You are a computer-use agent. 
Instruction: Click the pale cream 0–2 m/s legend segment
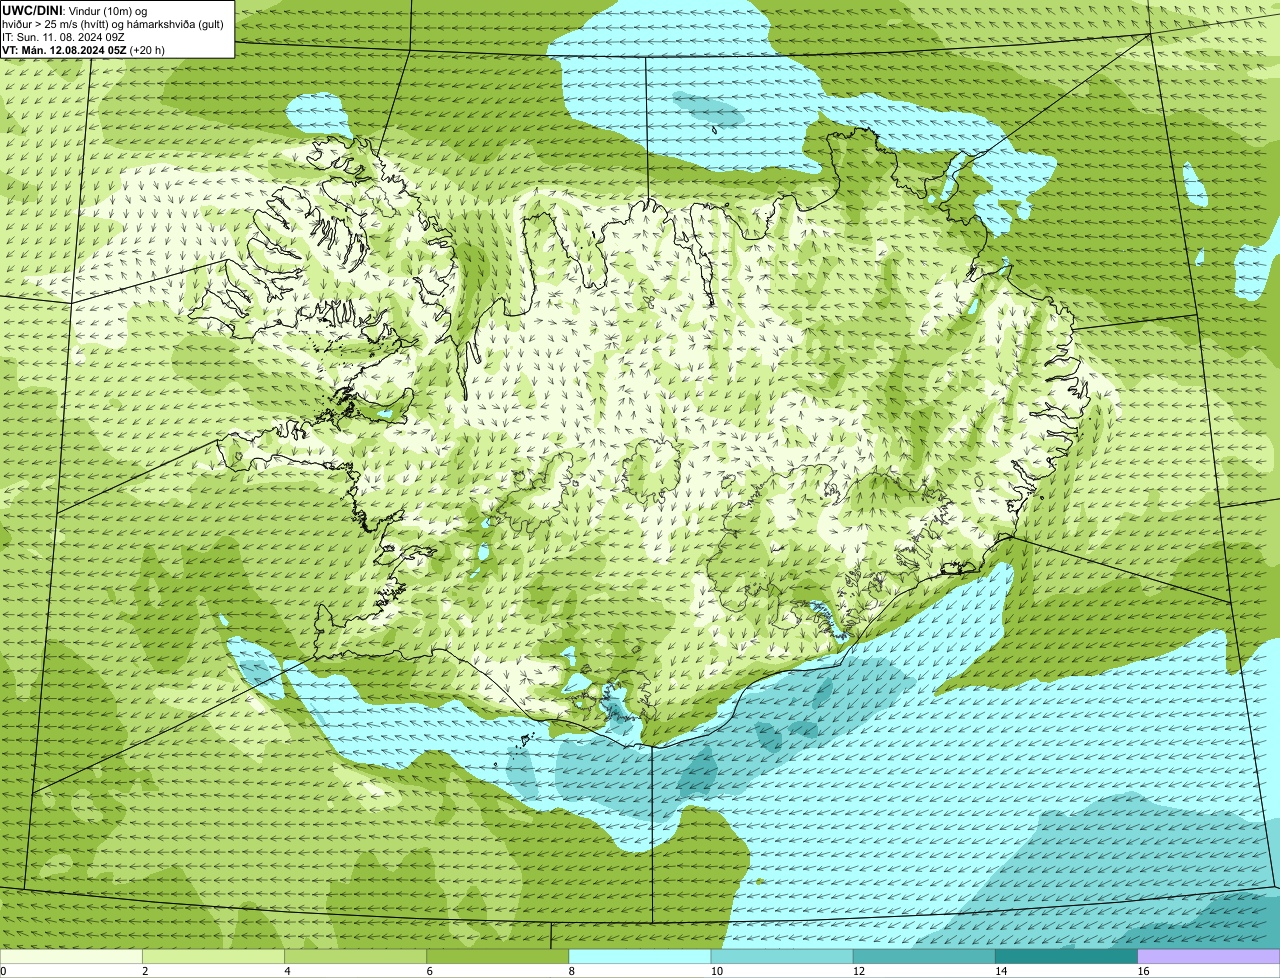click(71, 956)
